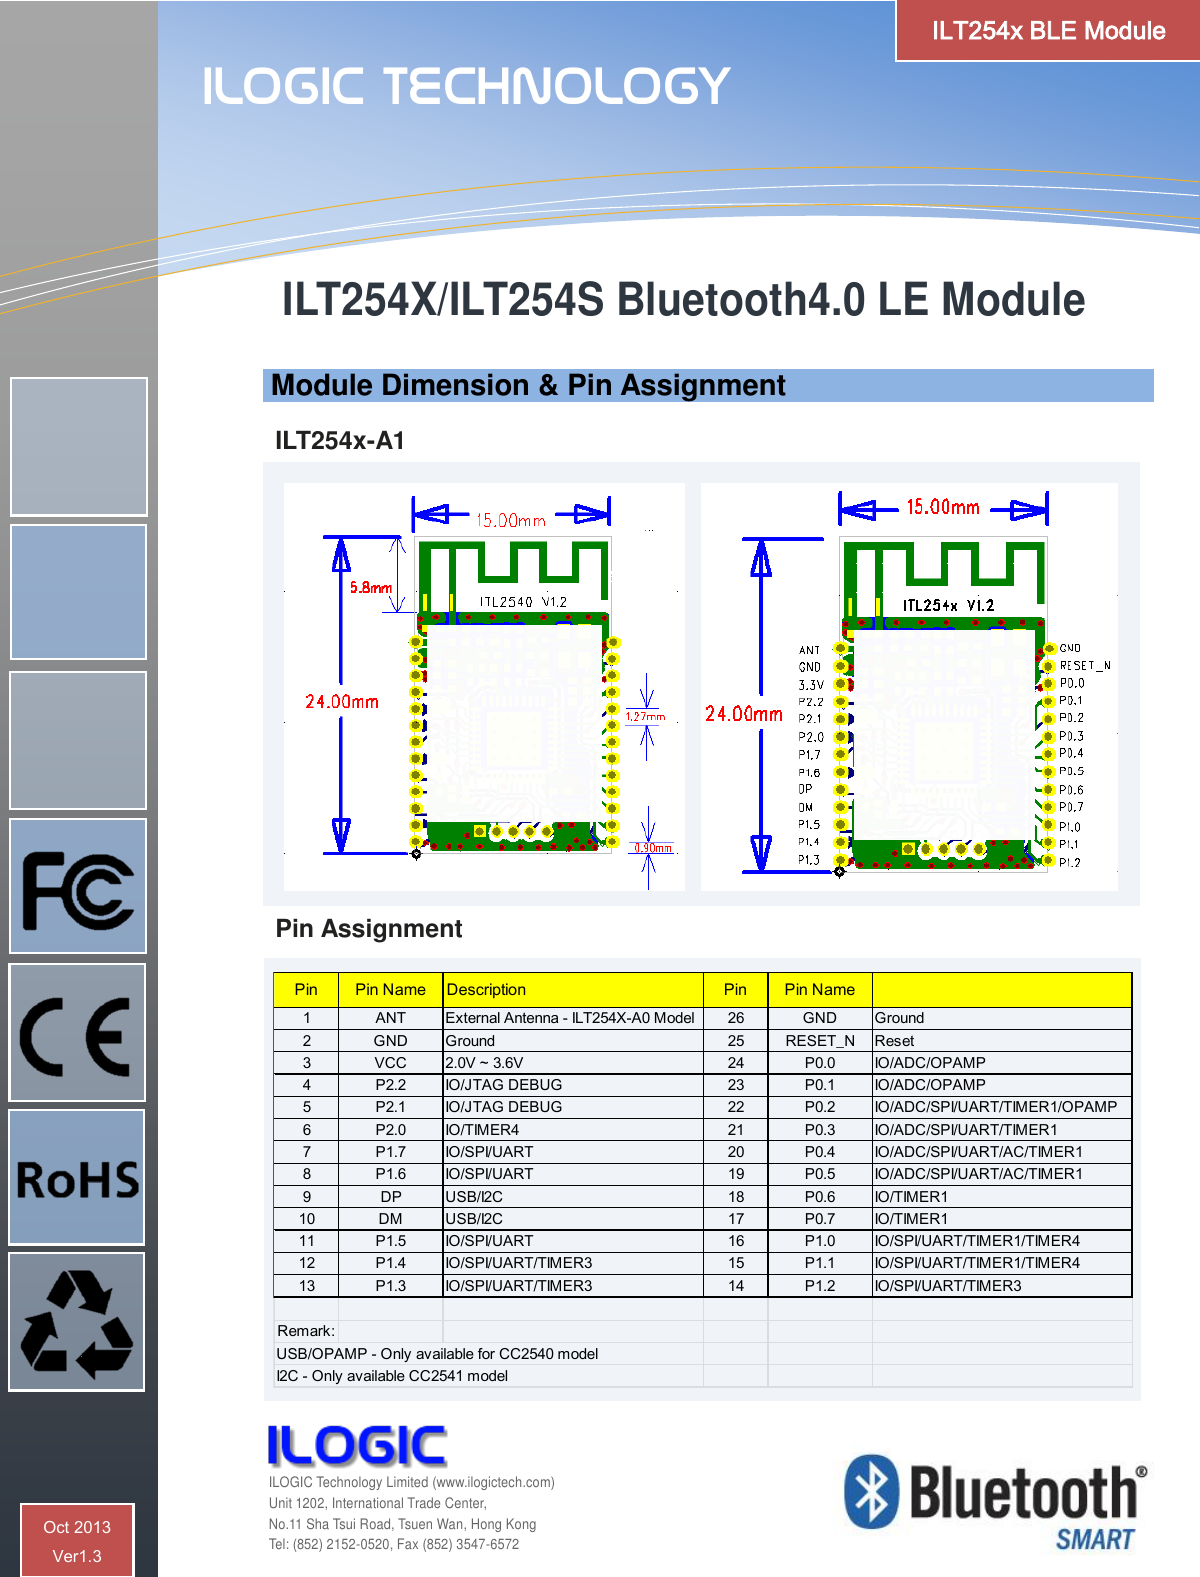This screenshot has width=1200, height=1577.
Task: Click the Pin Assignment heading
Action: coord(369,929)
